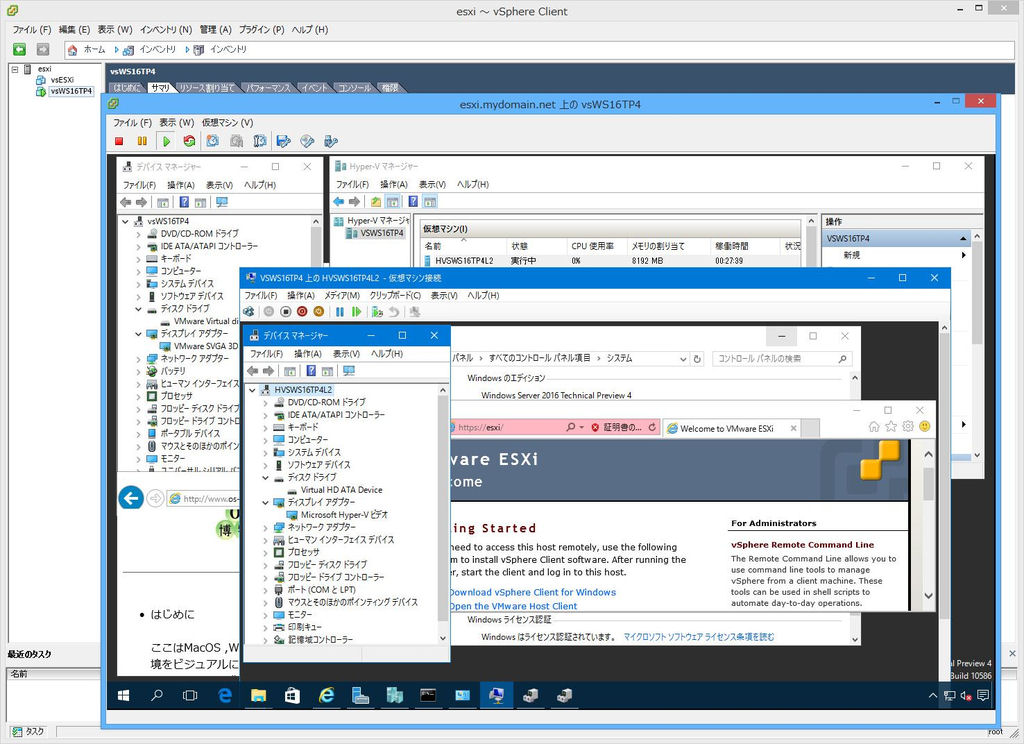
Task: Collapse the vsWS16TP4 root node in Device Manager
Action: coord(125,221)
